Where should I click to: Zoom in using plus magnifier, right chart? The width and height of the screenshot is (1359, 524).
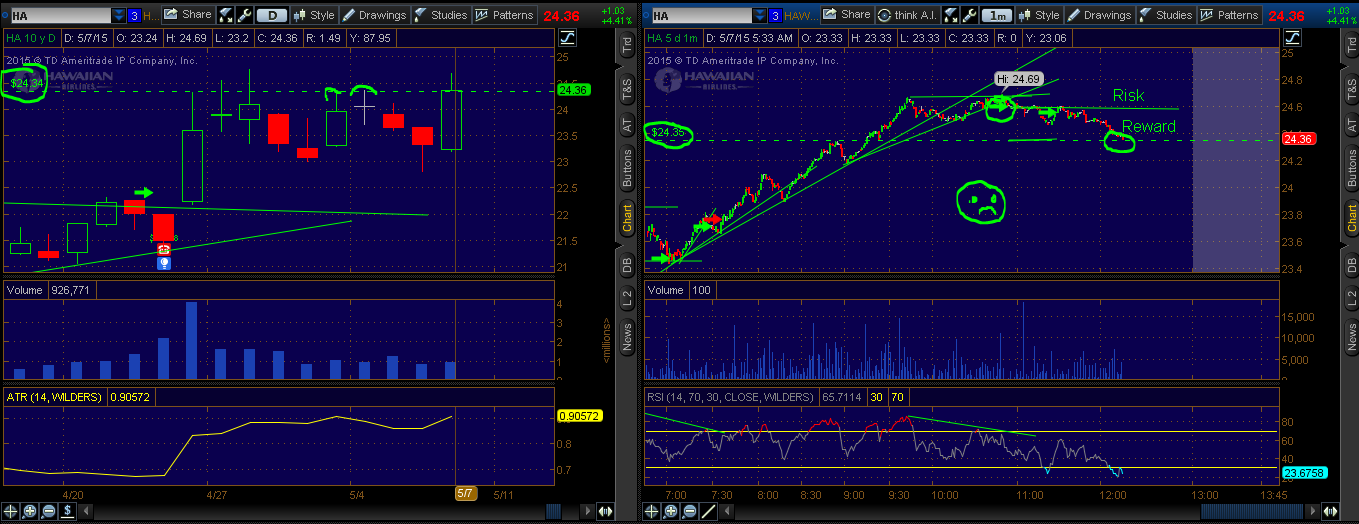pyautogui.click(x=670, y=511)
